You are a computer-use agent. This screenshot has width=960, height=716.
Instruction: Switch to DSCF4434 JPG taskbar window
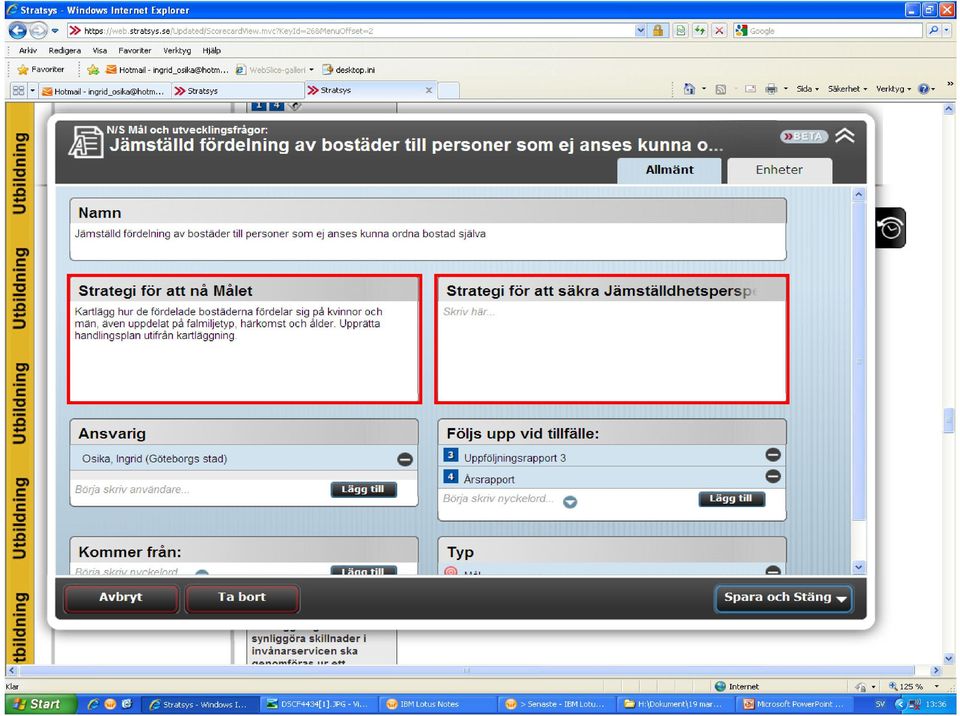(x=317, y=704)
